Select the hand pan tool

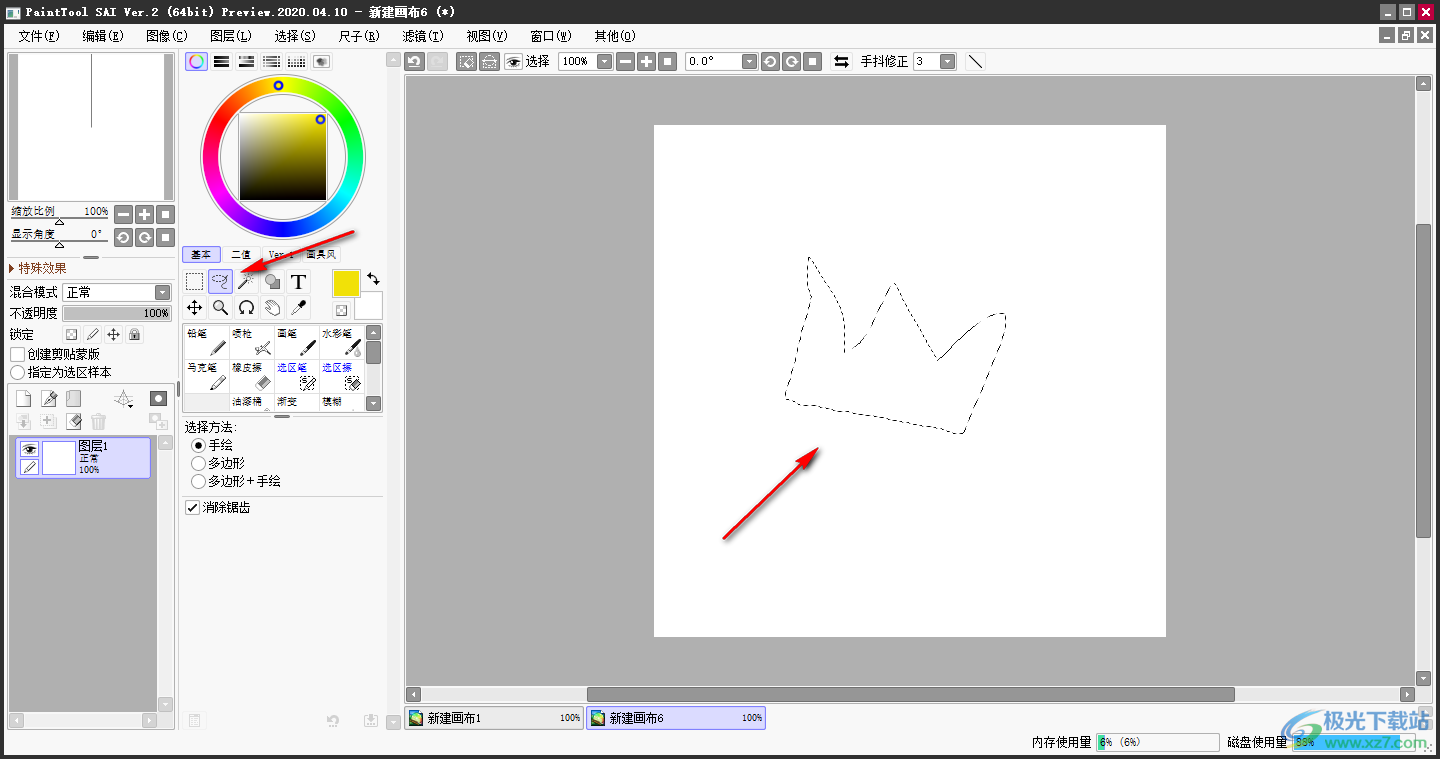272,308
